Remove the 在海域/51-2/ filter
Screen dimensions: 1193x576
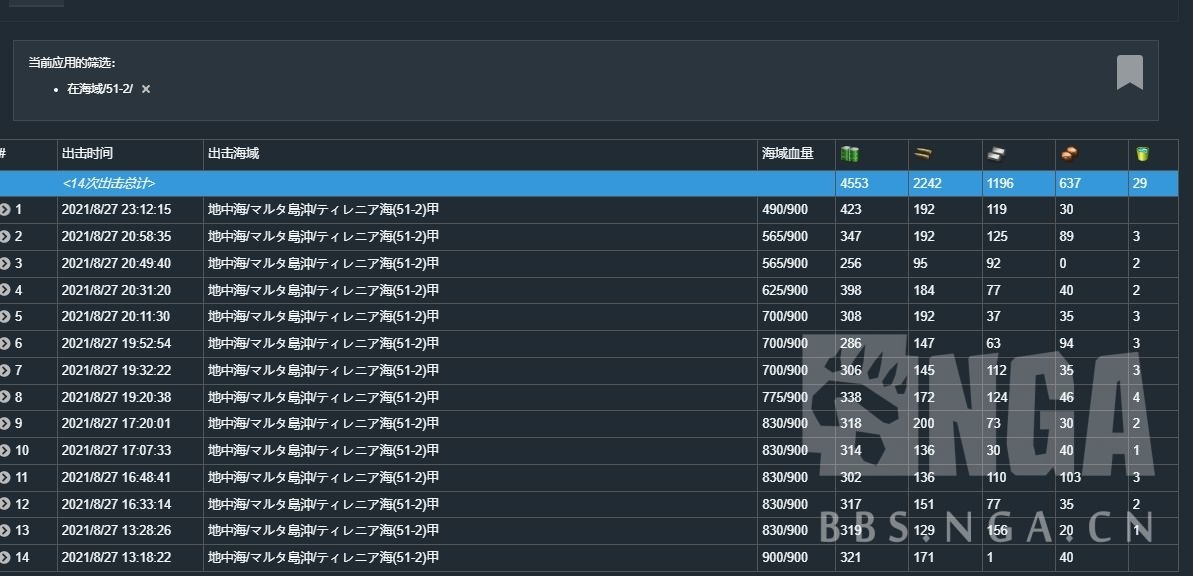tap(146, 89)
